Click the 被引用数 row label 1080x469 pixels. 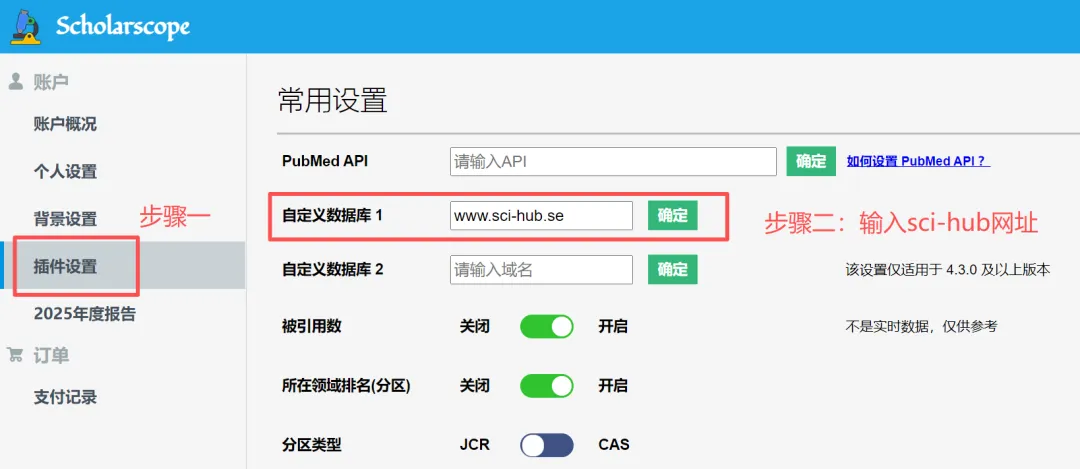[311, 326]
